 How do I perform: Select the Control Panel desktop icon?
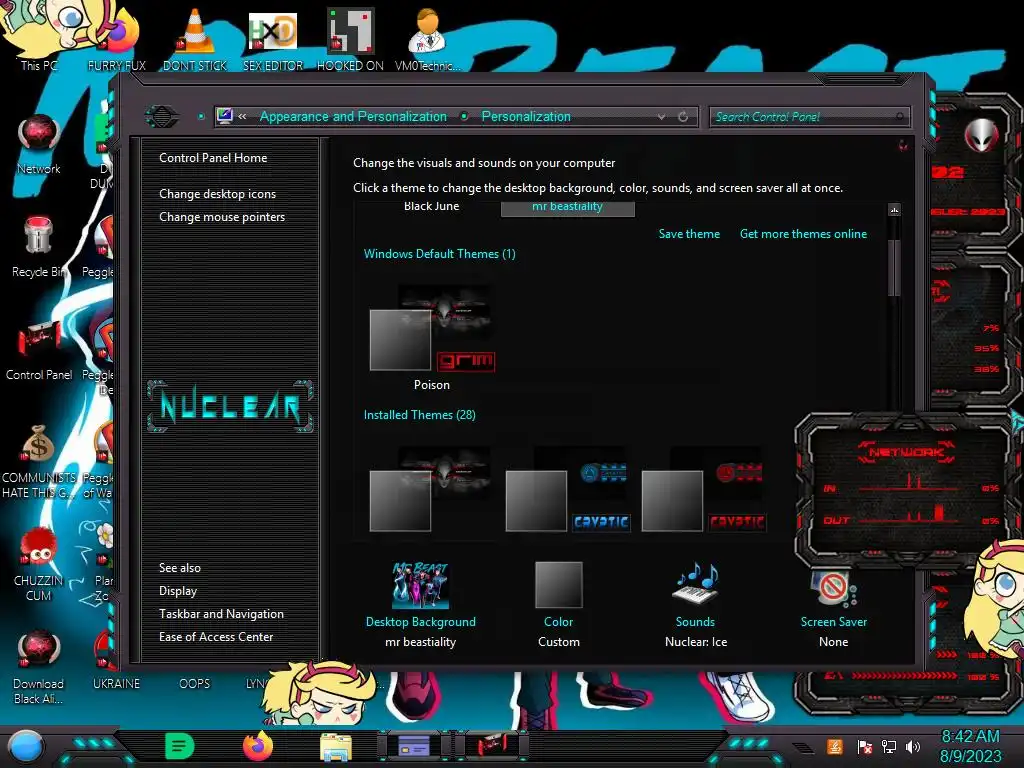tap(39, 350)
